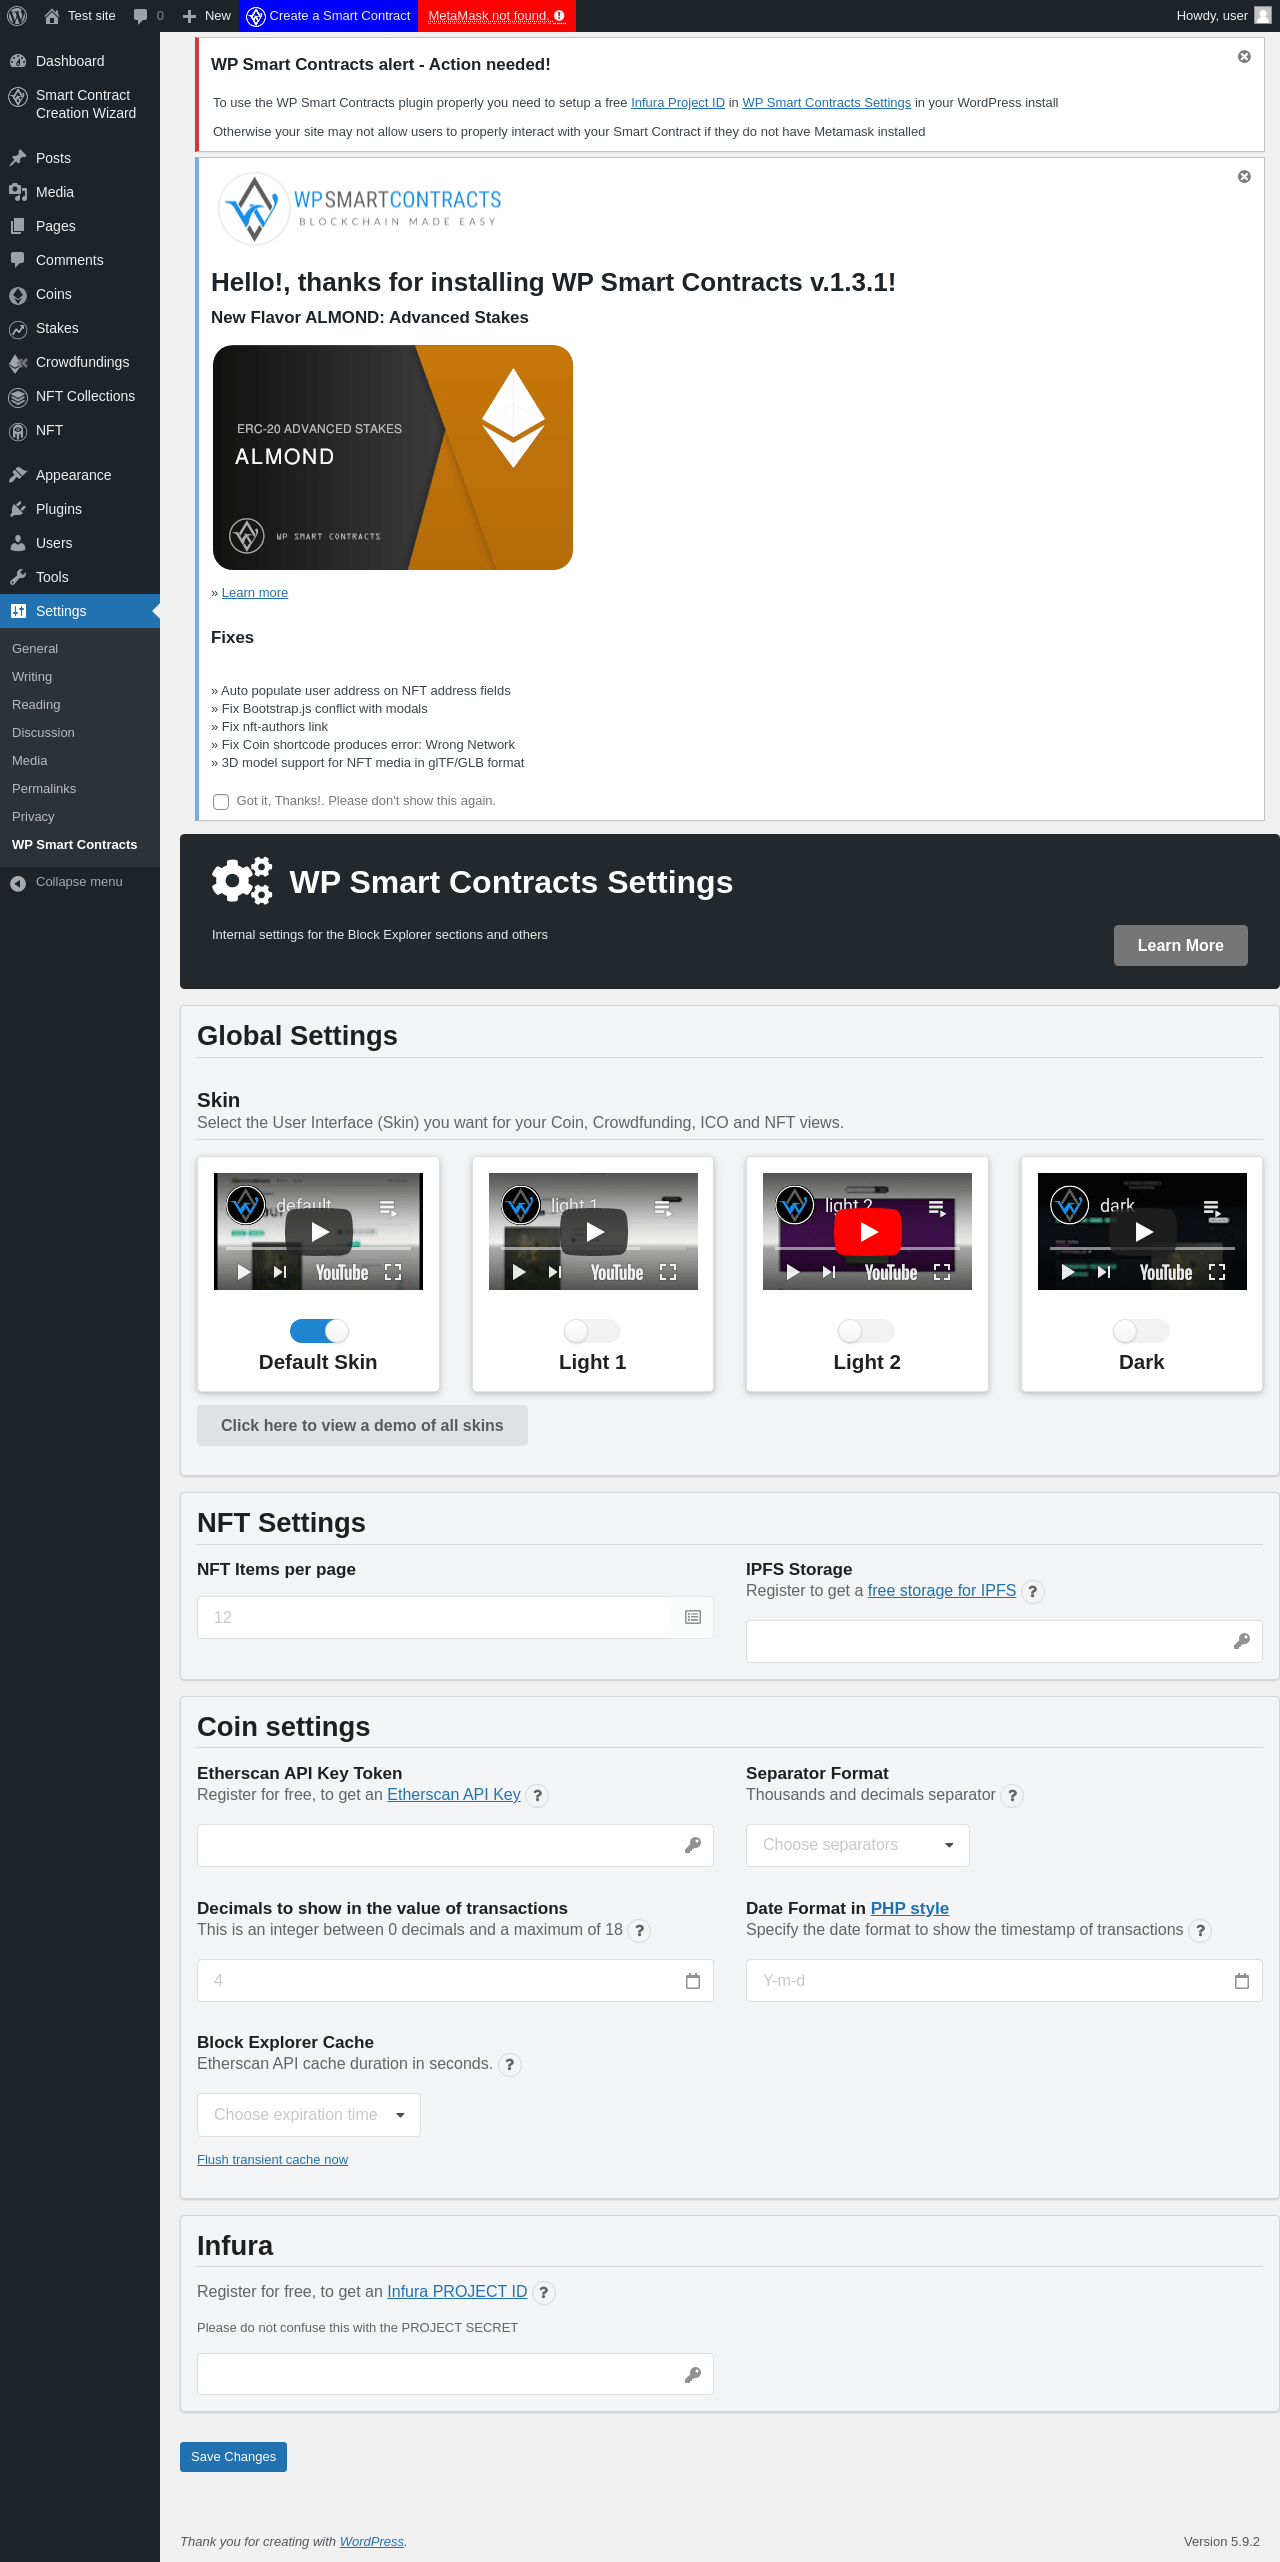Click the Save Changes button

(x=233, y=2457)
